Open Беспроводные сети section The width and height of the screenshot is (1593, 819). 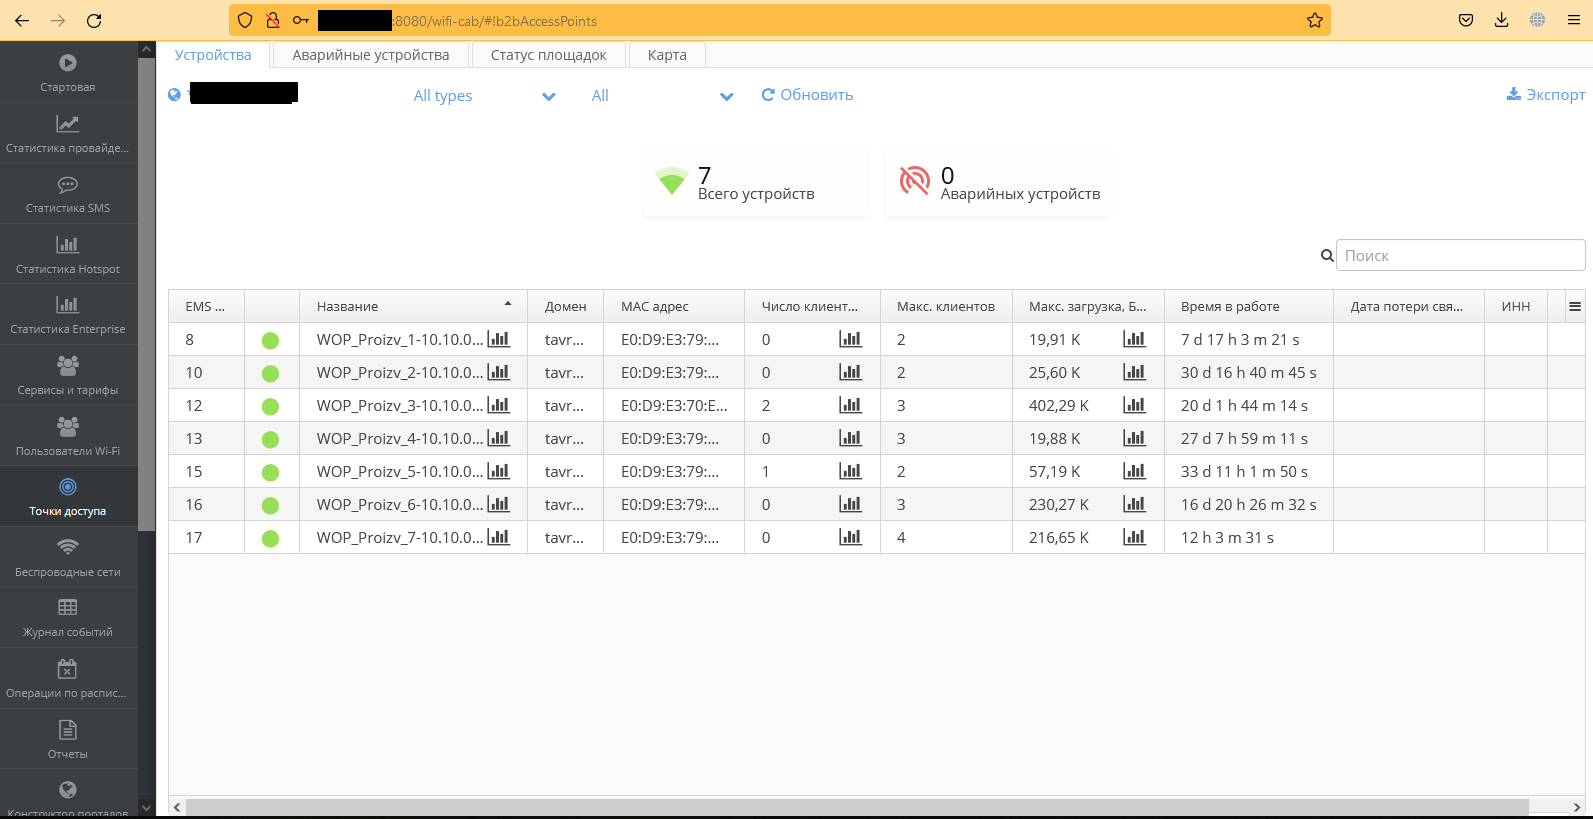(68, 558)
